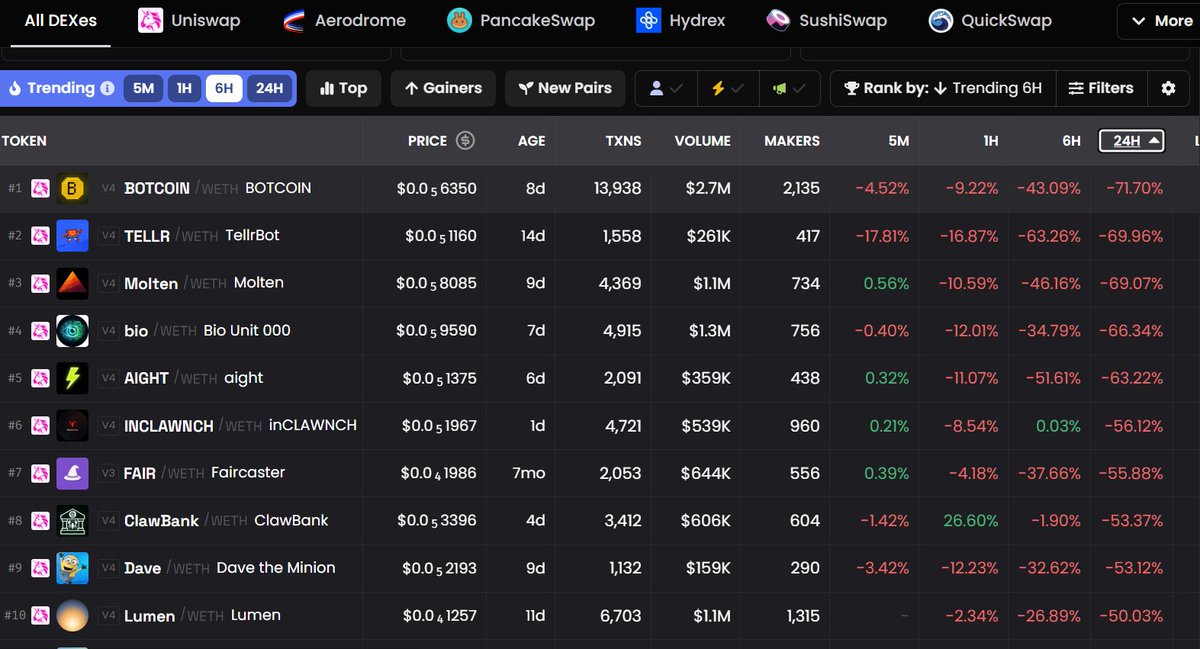
Task: Click the TOKEN column header
Action: tap(24, 141)
